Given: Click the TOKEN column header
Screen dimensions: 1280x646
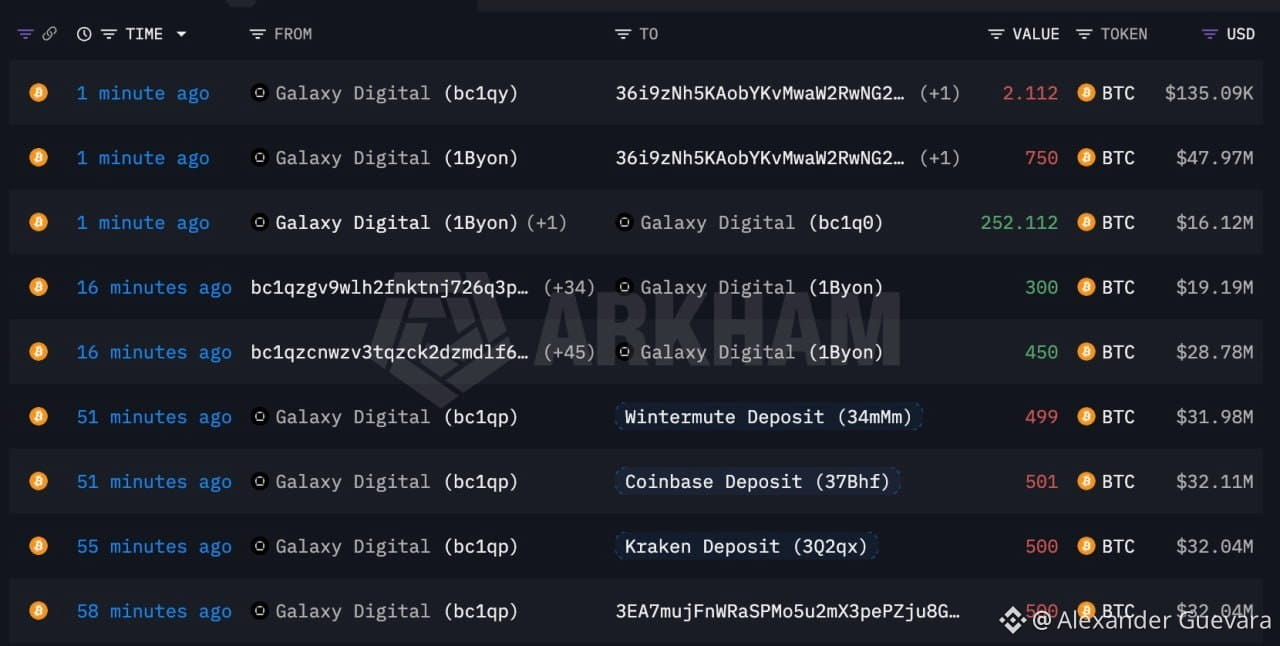Looking at the screenshot, I should tap(1124, 34).
